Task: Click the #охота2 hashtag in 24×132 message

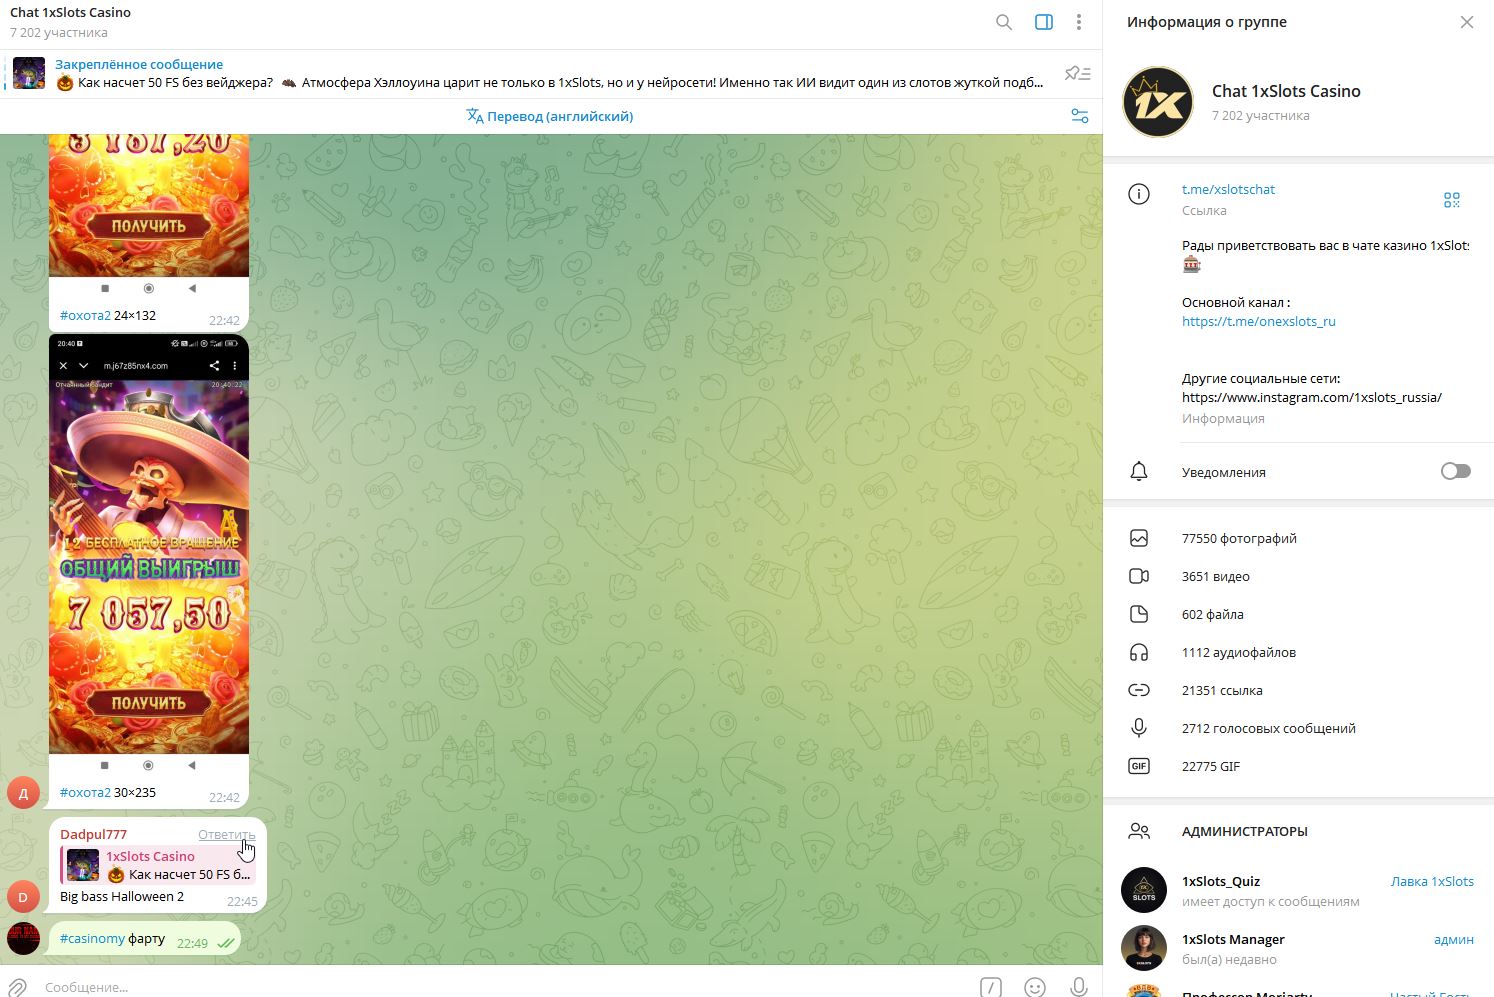Action: [x=85, y=315]
